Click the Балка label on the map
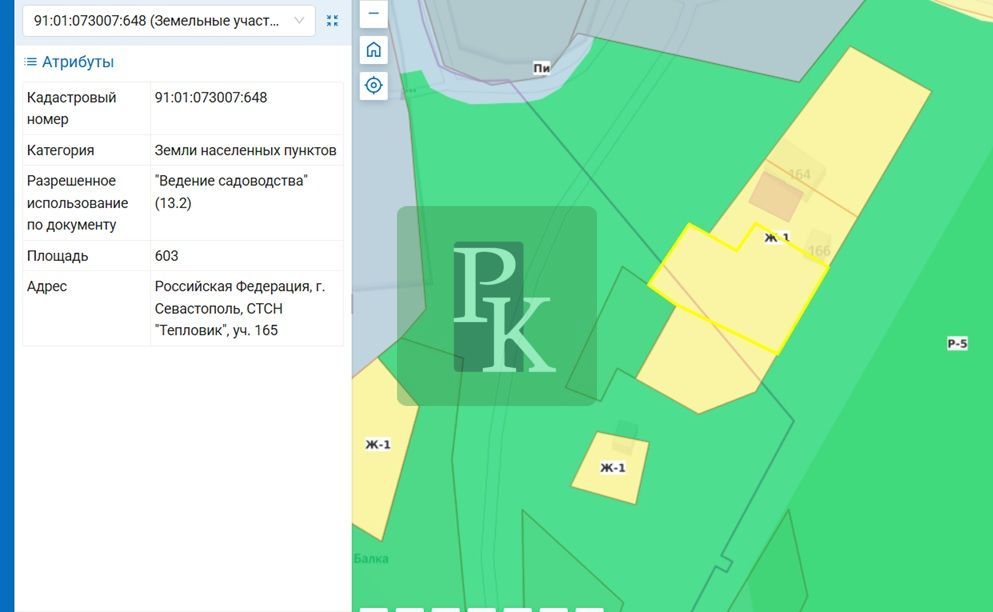 [x=371, y=558]
